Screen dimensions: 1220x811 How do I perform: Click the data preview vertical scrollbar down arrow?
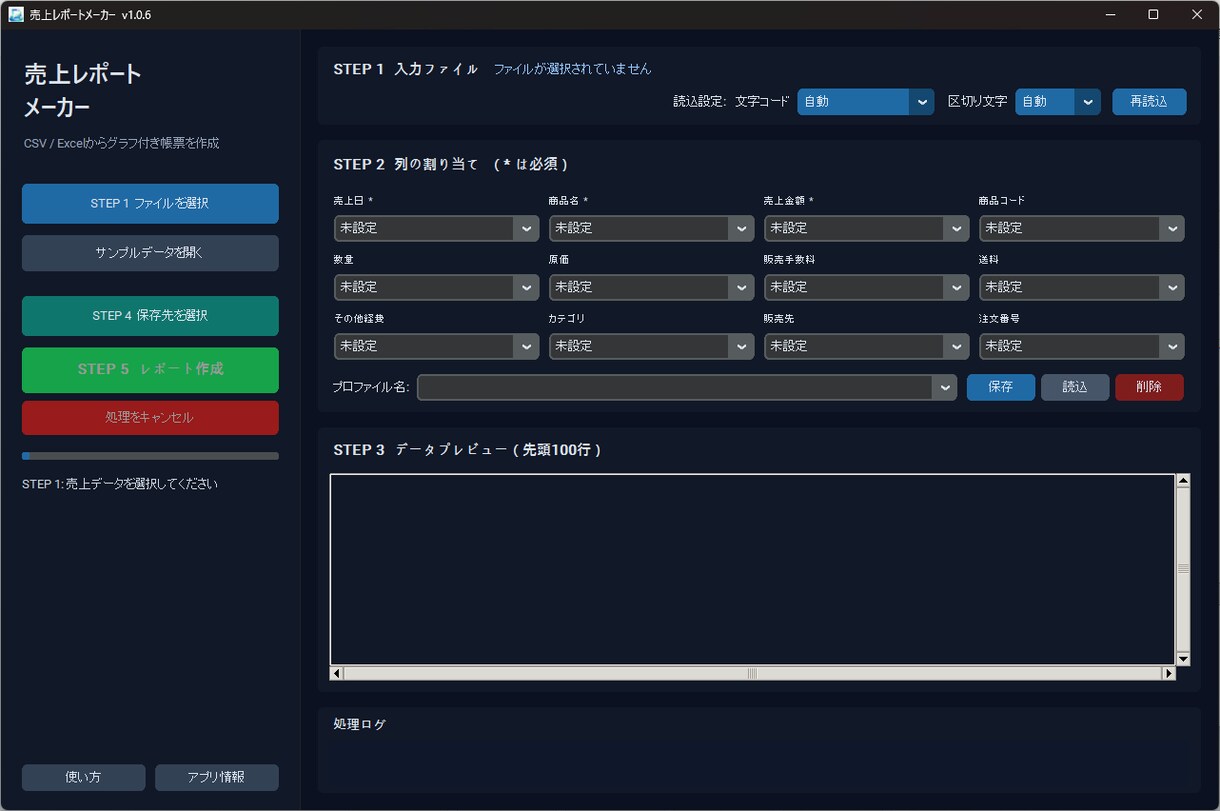pos(1183,659)
